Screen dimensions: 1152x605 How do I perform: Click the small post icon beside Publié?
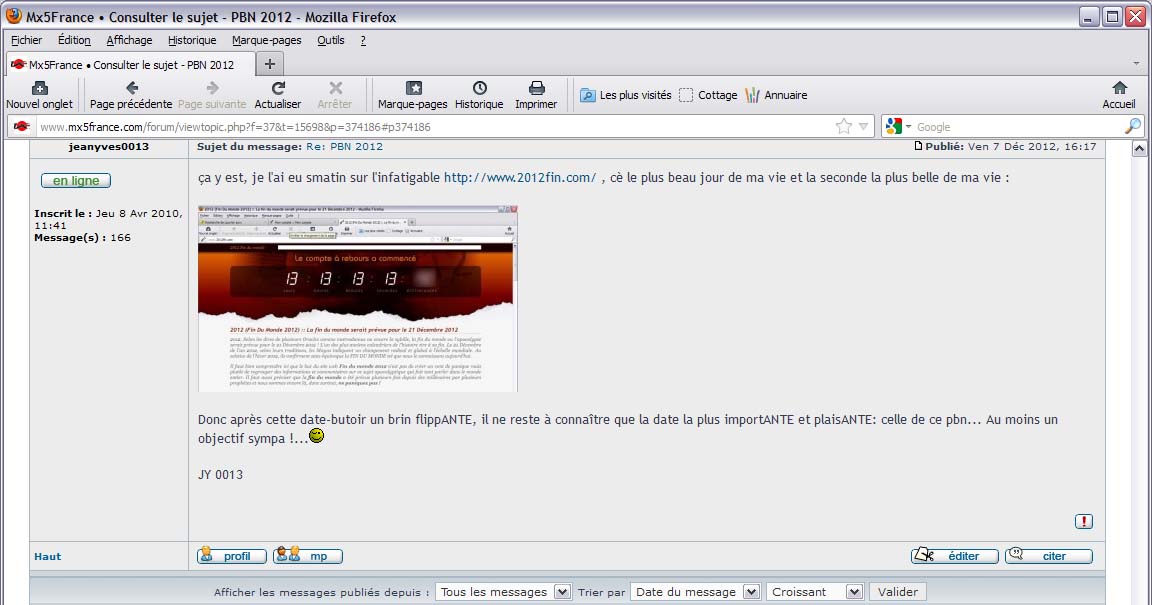pyautogui.click(x=918, y=146)
